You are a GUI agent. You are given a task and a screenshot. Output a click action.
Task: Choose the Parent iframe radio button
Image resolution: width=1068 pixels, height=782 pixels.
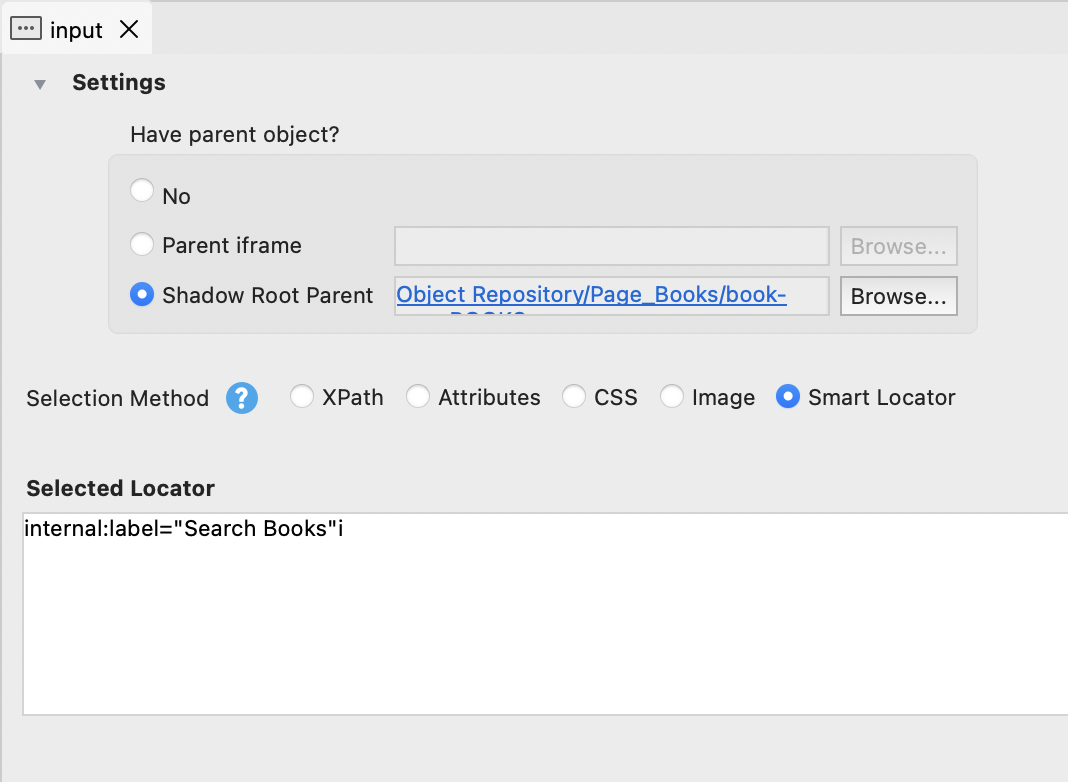pos(143,244)
